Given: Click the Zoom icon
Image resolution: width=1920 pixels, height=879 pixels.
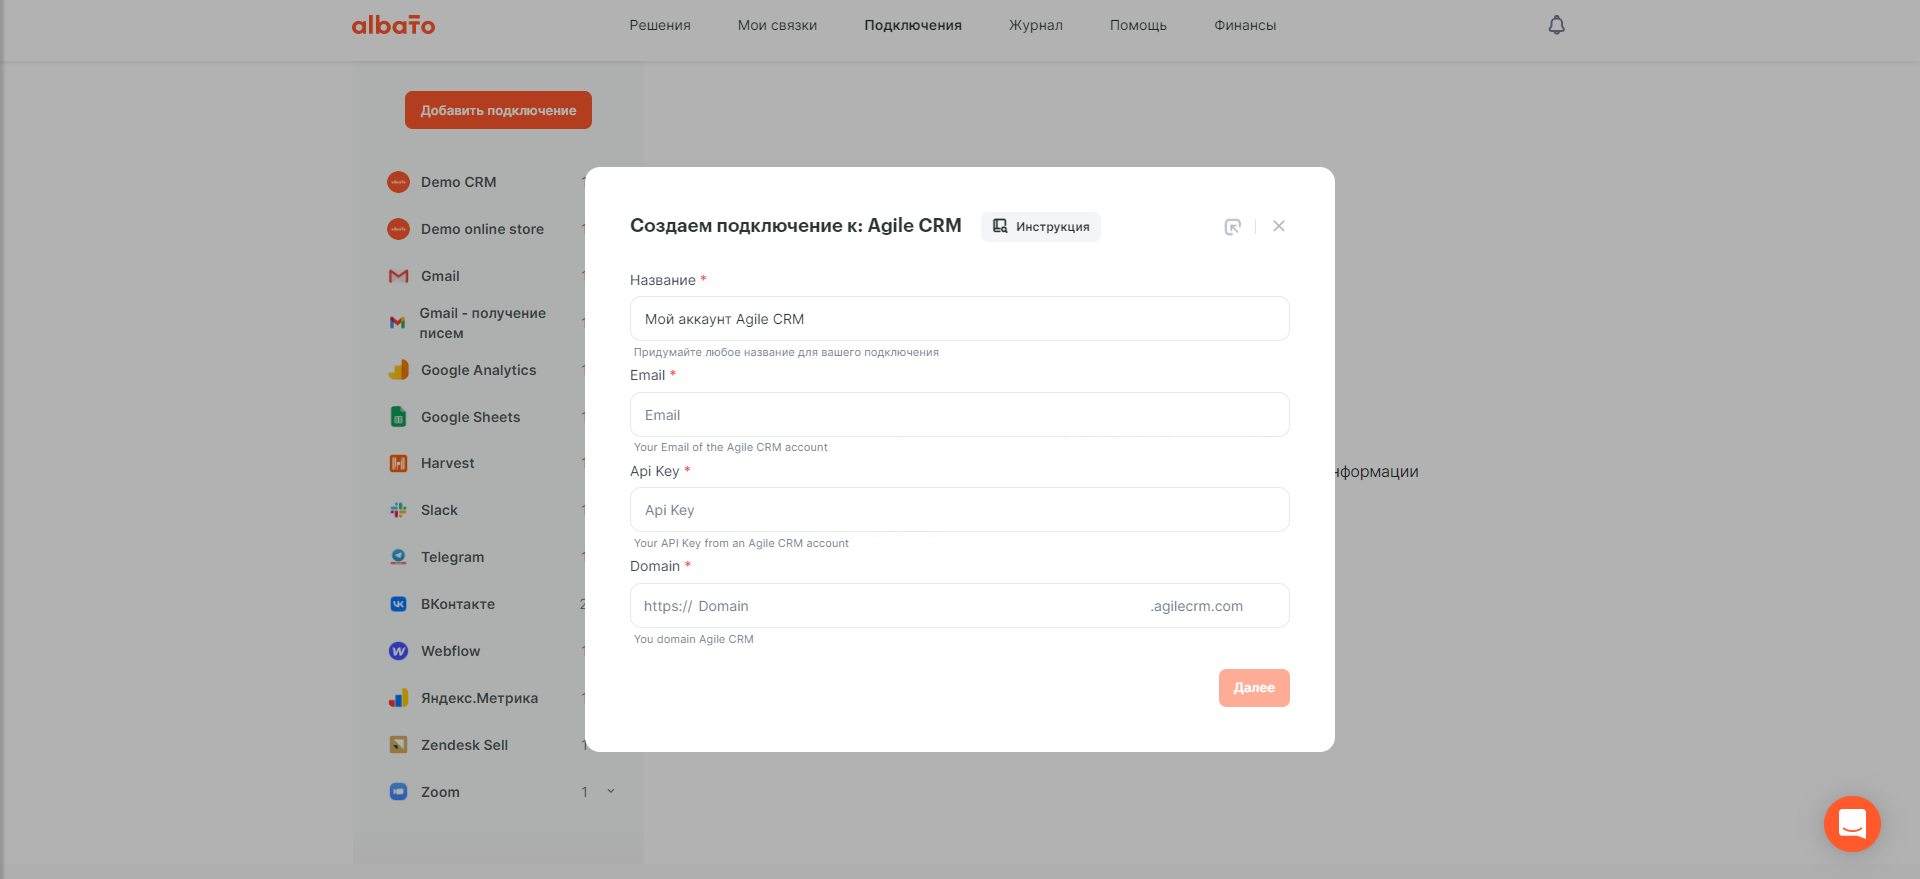Looking at the screenshot, I should [398, 792].
